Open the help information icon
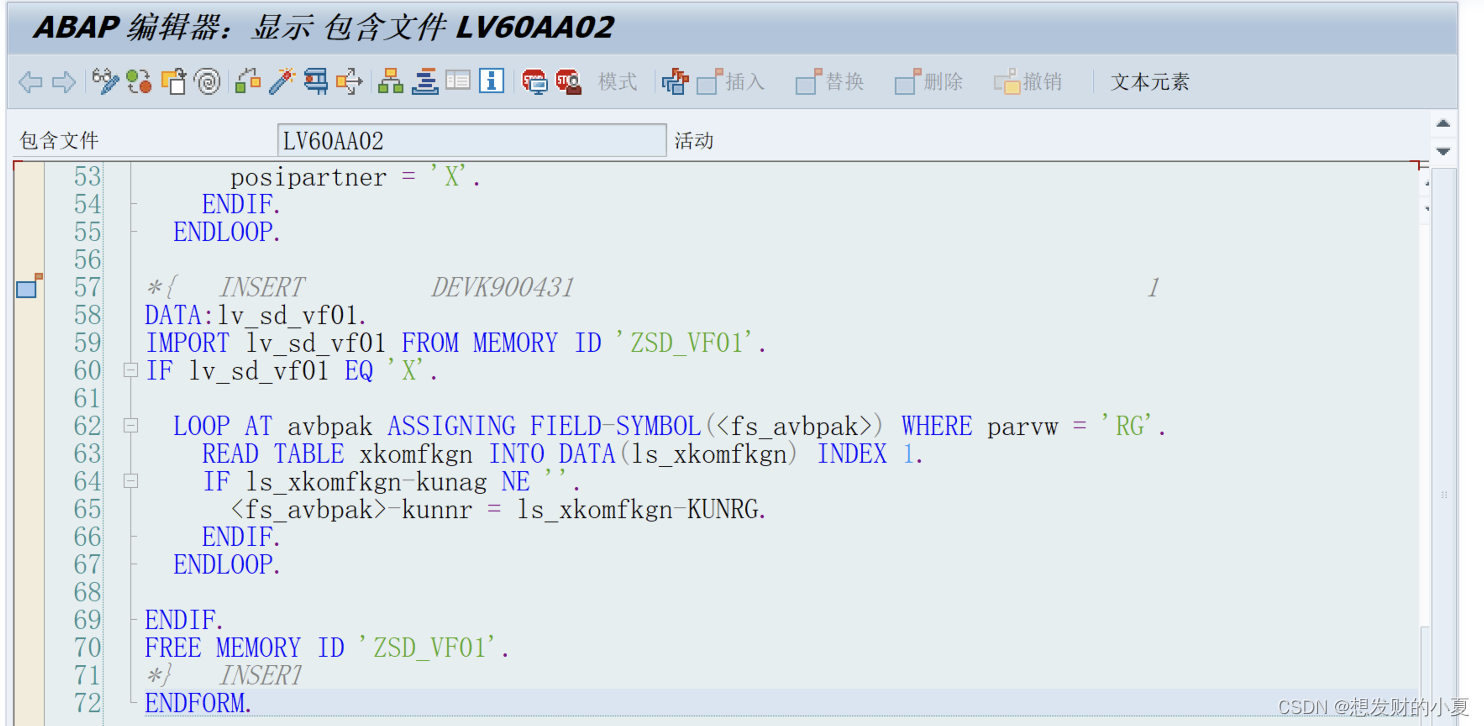This screenshot has width=1484, height=726. coord(492,82)
